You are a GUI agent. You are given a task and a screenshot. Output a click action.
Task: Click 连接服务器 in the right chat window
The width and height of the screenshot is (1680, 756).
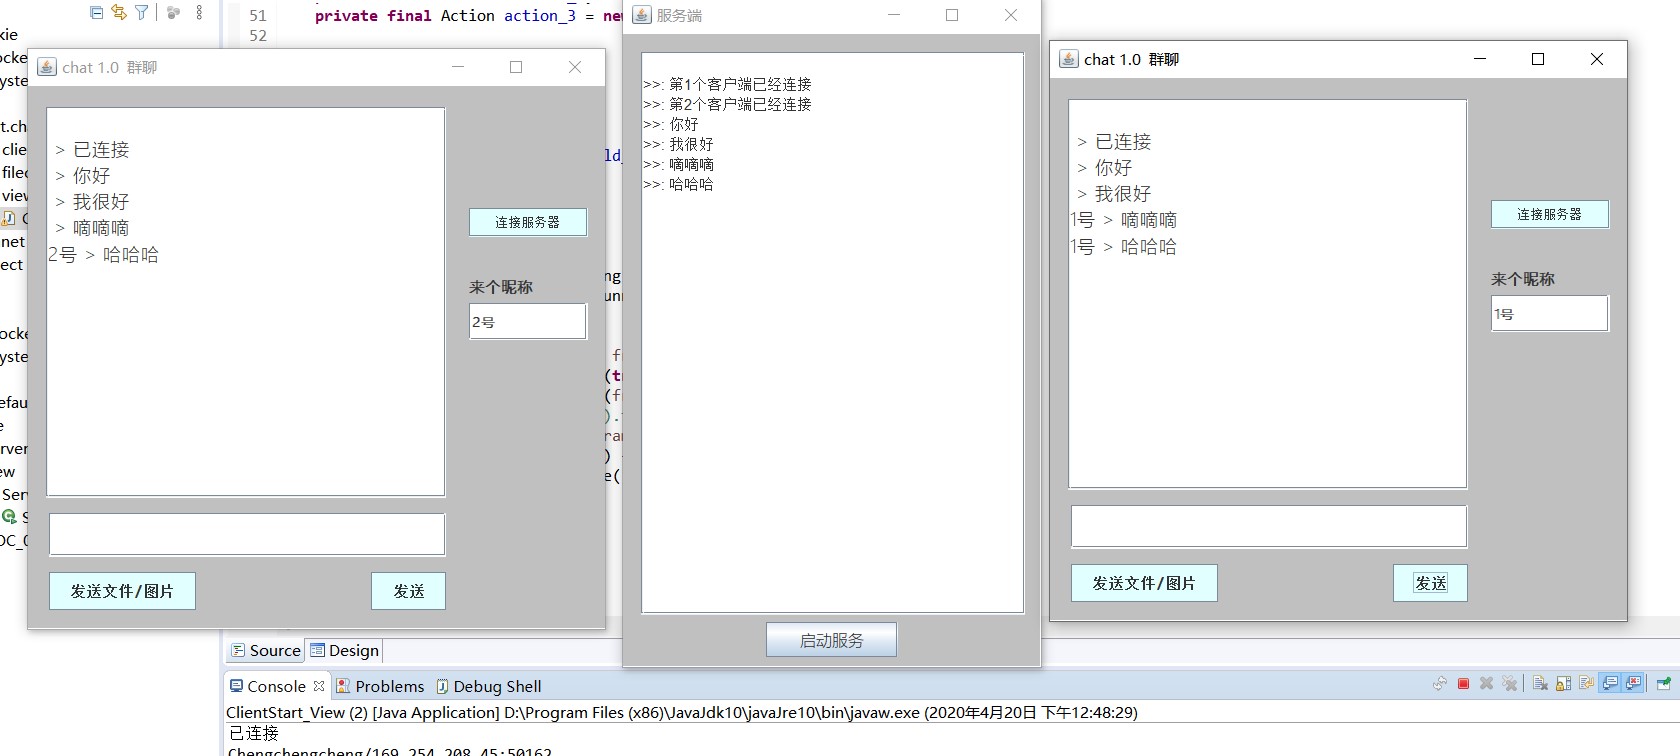[x=1550, y=214]
